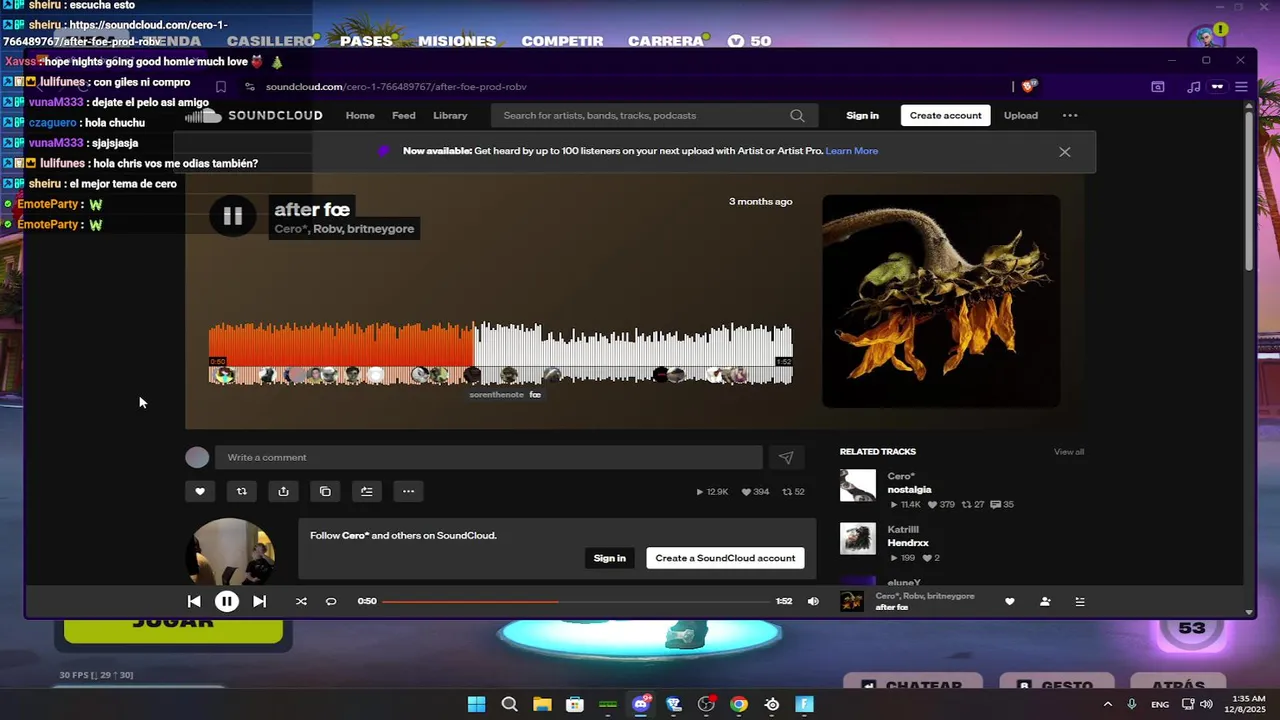Screen dimensions: 1280x720
Task: Open Windows taskbar search
Action: [x=509, y=704]
